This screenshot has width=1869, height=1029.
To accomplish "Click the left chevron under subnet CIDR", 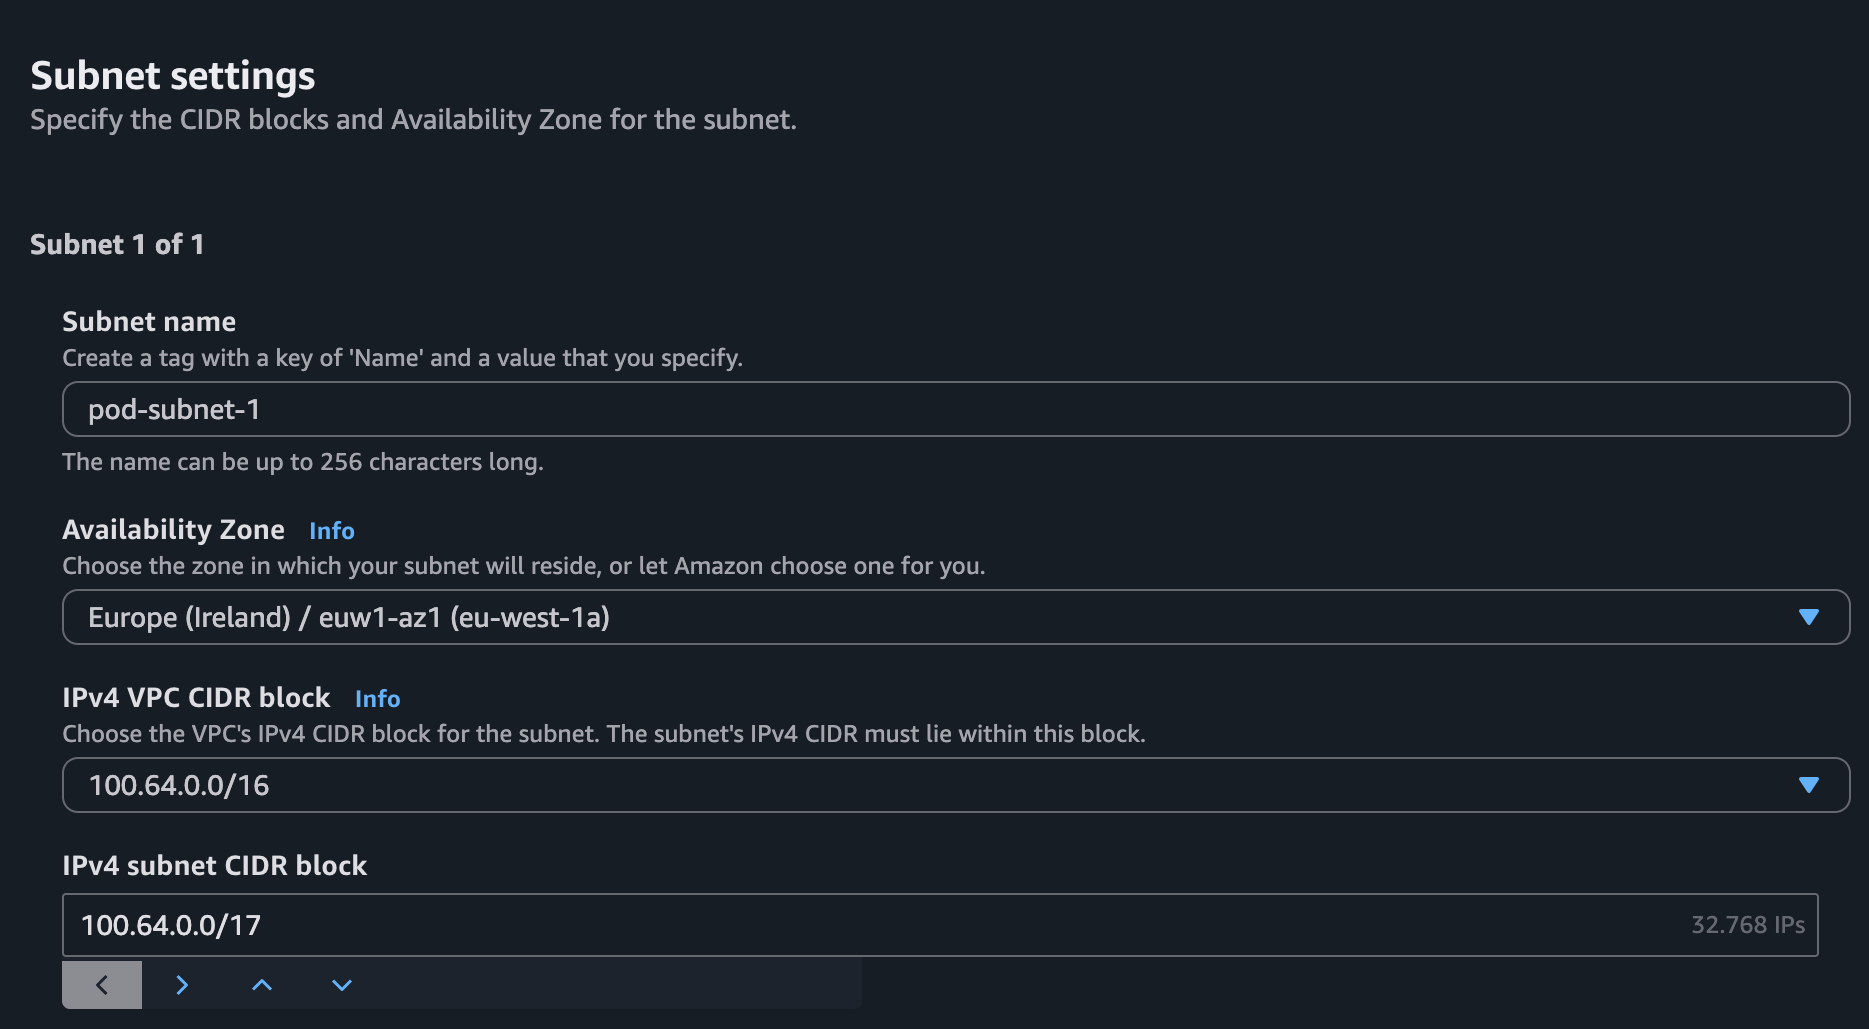I will click(102, 985).
